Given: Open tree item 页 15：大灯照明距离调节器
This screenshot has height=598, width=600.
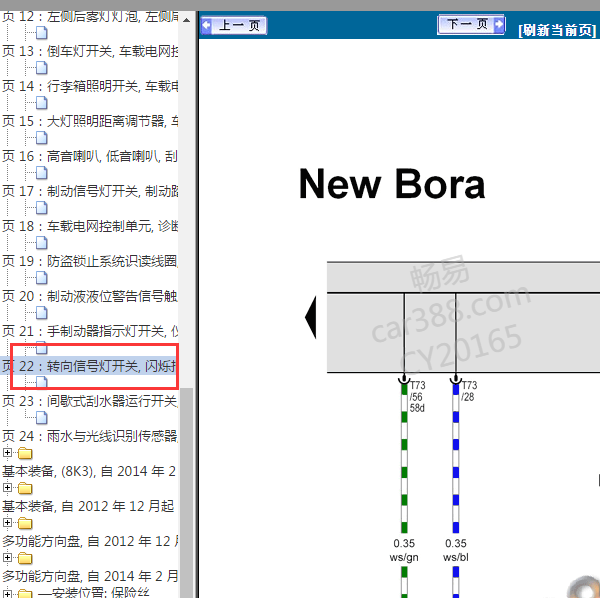Looking at the screenshot, I should (x=90, y=121).
